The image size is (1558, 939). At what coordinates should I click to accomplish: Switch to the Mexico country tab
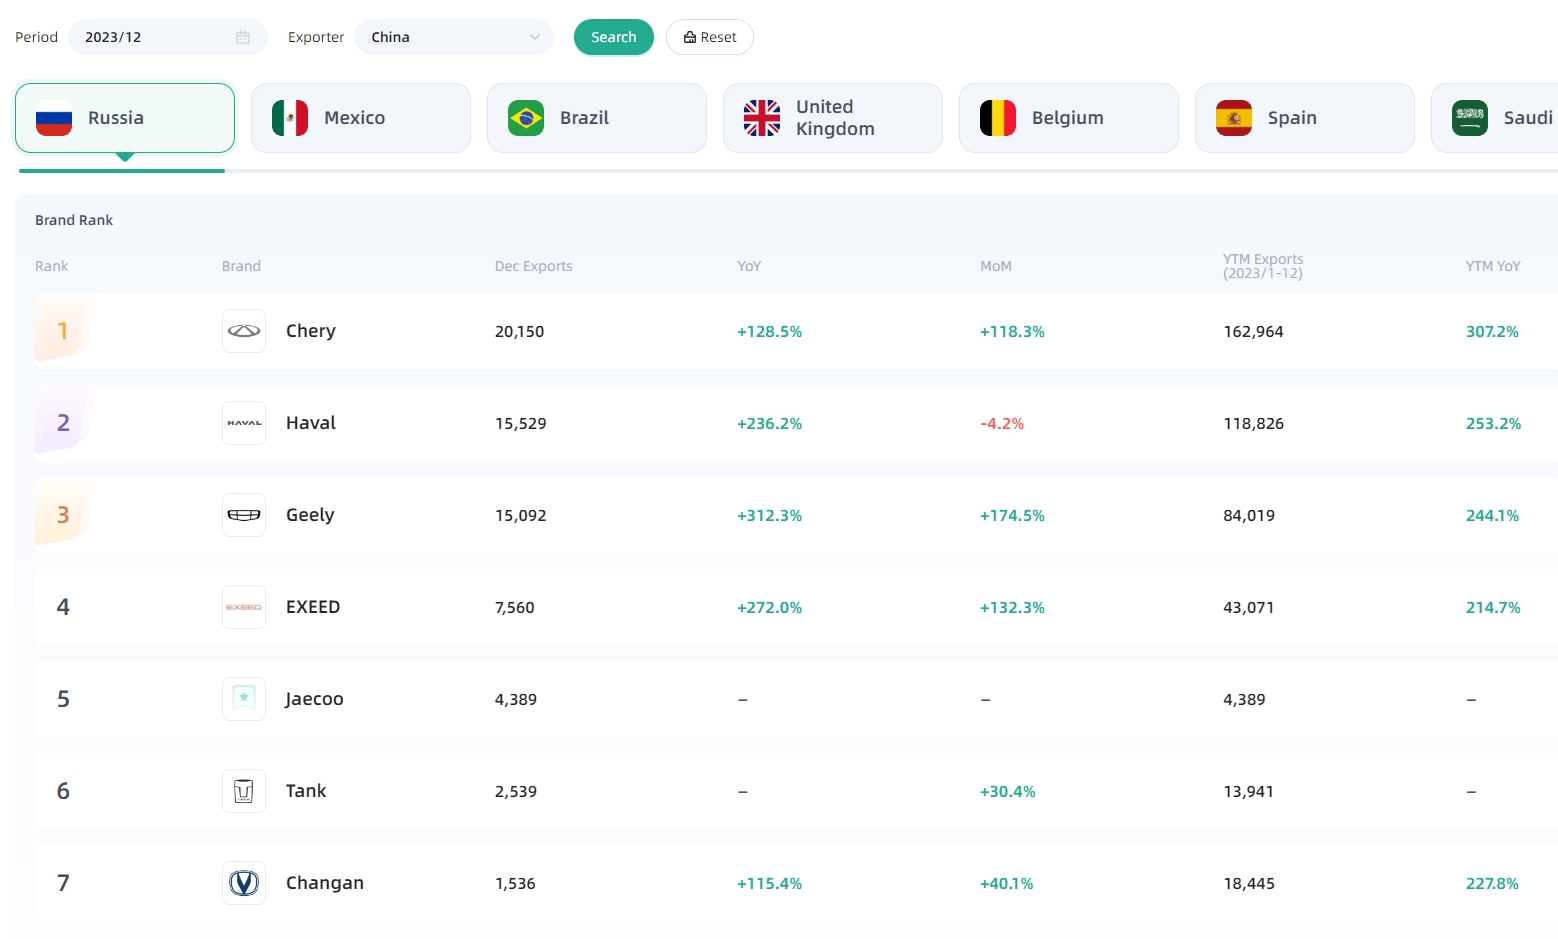(361, 118)
